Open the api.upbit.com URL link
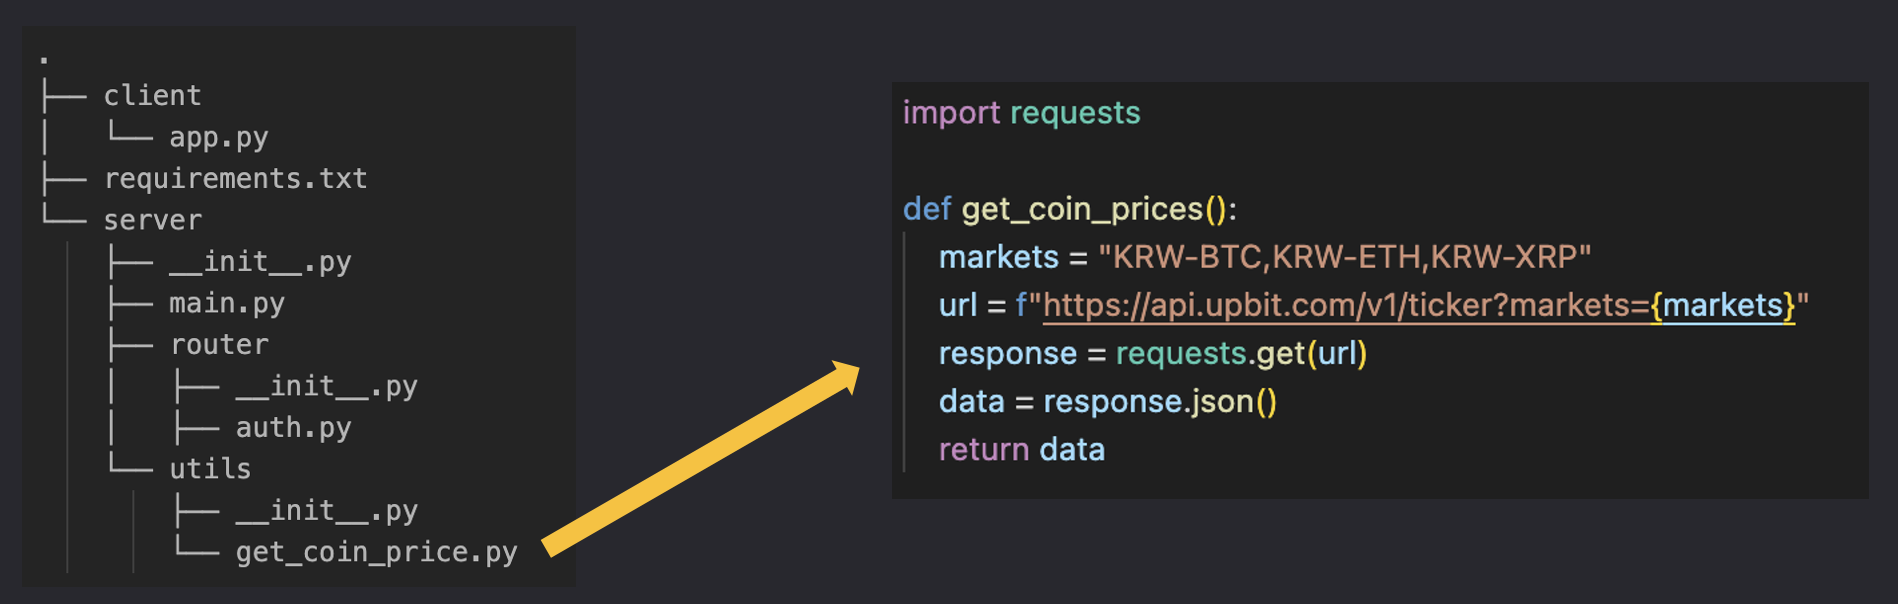This screenshot has height=604, width=1898. (1346, 305)
